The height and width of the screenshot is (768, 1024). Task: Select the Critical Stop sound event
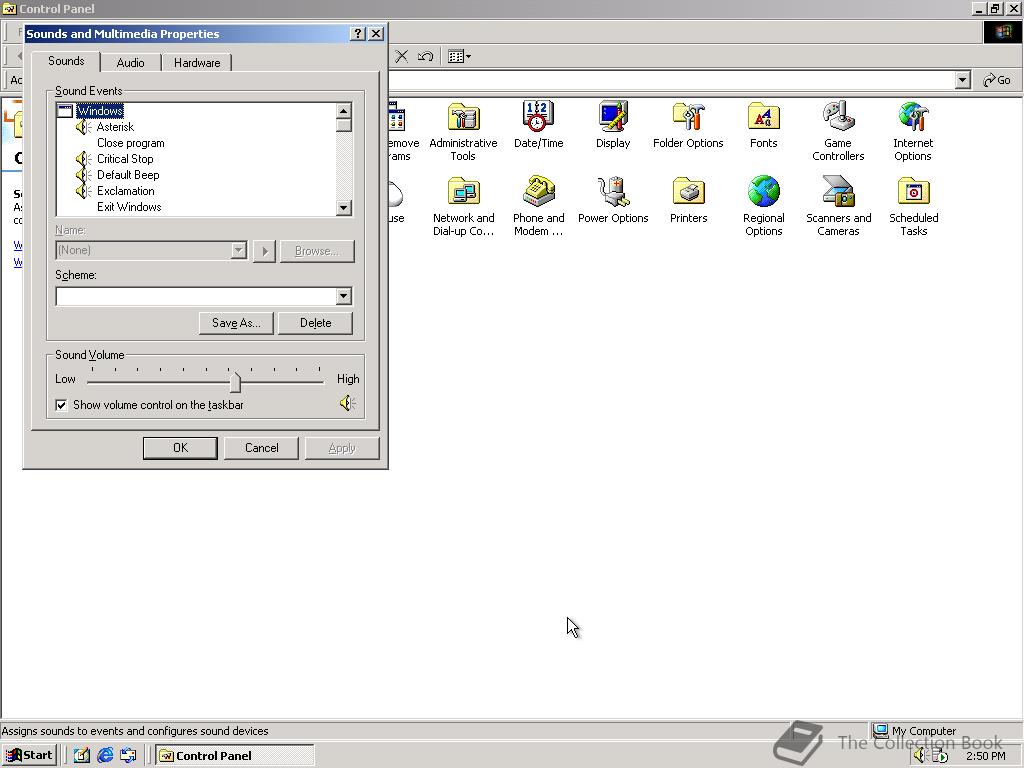coord(125,159)
